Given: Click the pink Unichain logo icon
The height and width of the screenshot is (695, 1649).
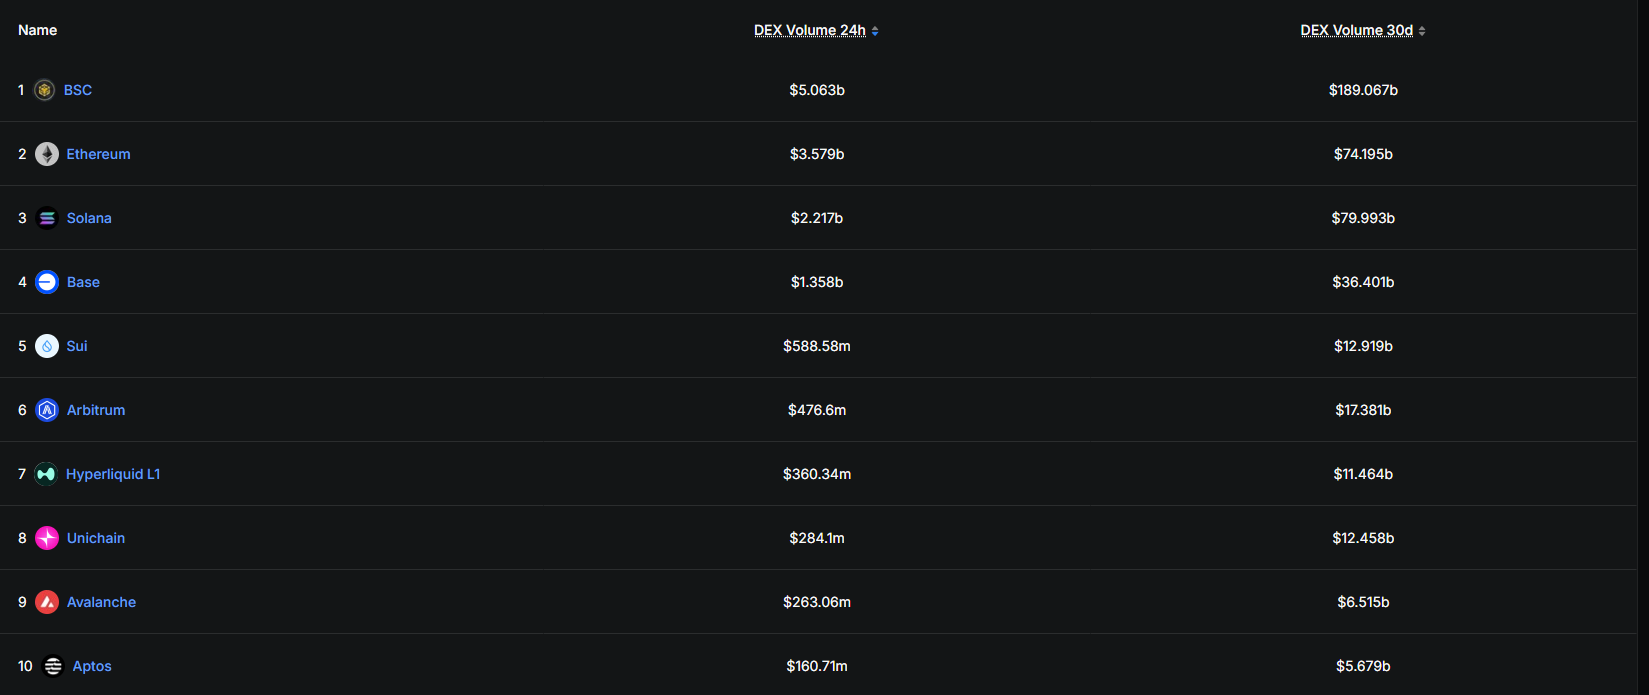Looking at the screenshot, I should [x=47, y=538].
